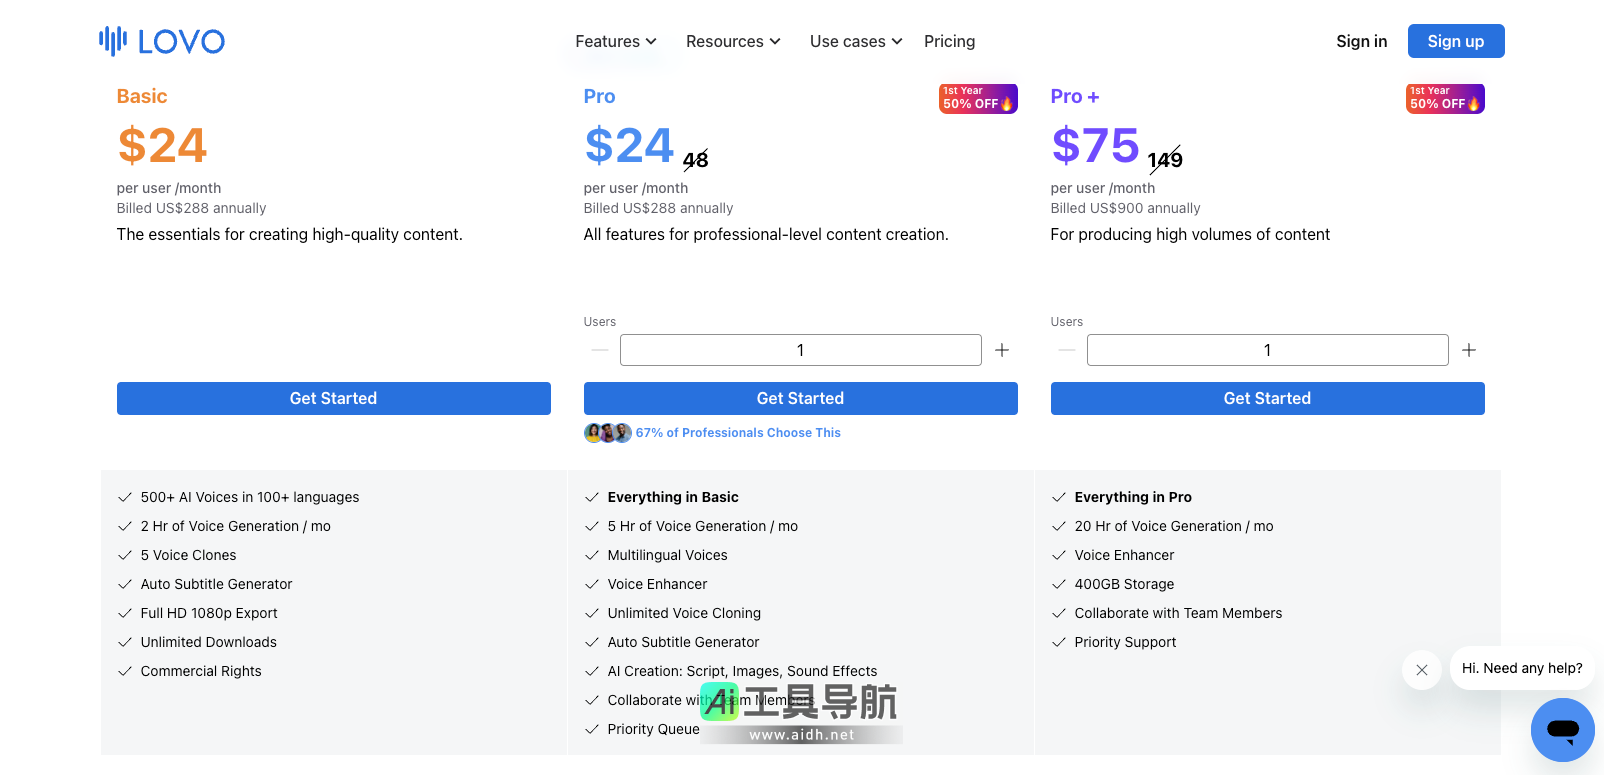Click the LOVO logo in the header
The image size is (1604, 775).
coord(162,41)
